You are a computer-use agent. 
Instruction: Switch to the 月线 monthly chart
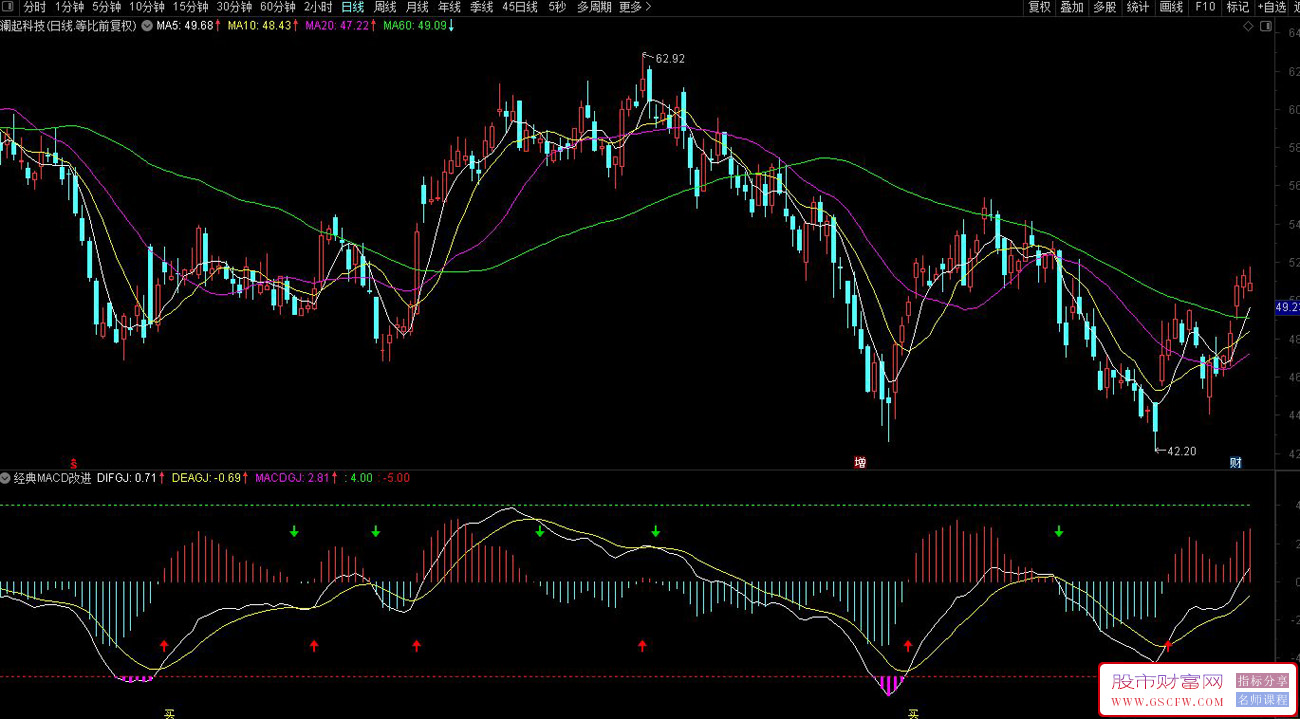(417, 7)
